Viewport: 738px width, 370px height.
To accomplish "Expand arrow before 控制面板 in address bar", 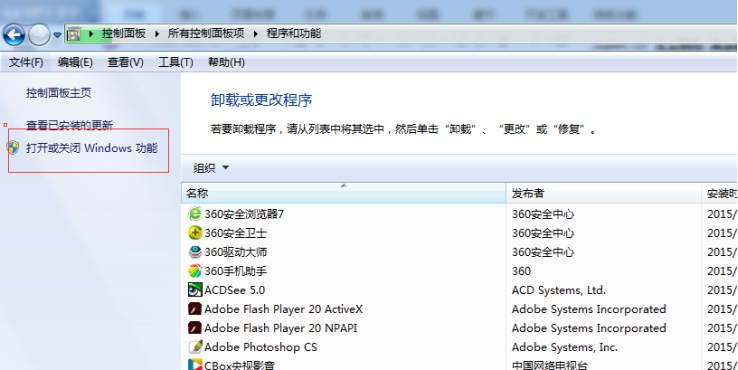I will point(91,34).
